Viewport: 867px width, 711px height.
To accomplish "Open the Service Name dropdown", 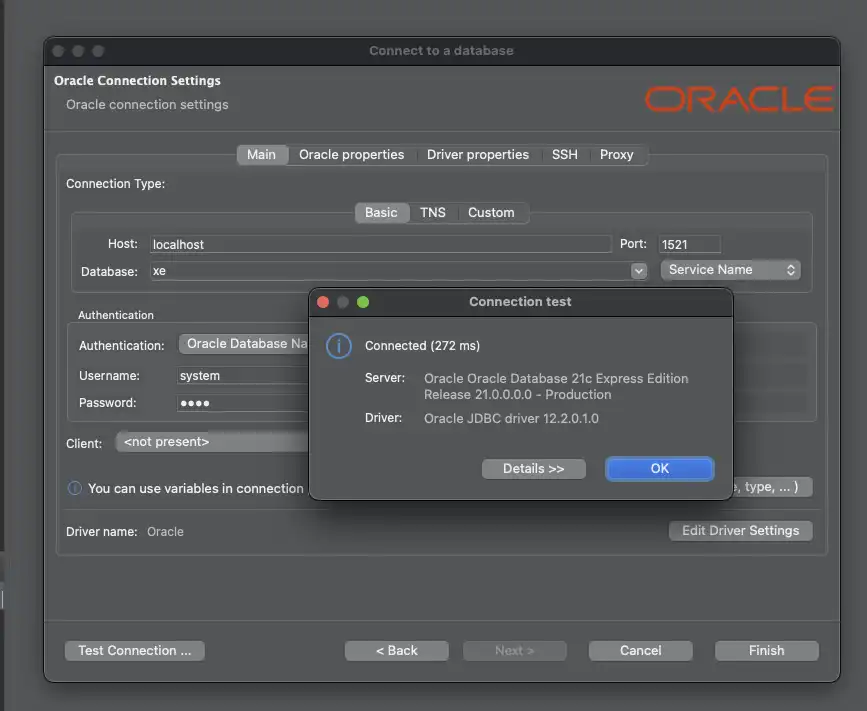I will point(730,270).
